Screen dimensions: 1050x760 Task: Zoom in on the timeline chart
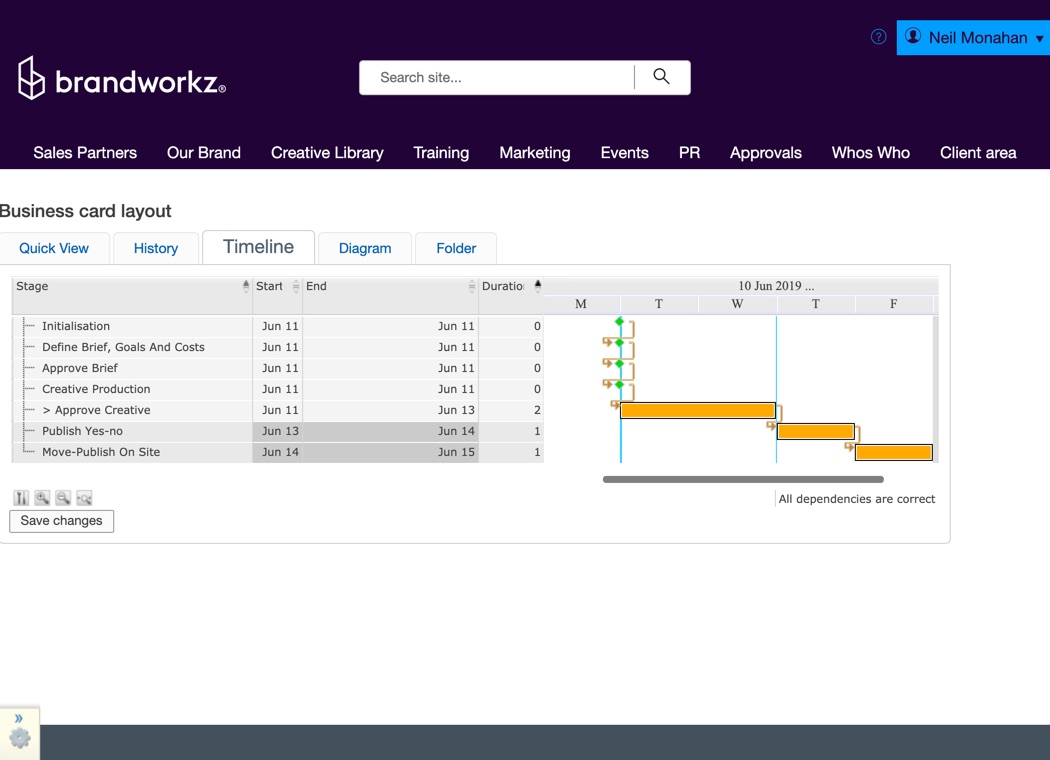click(42, 498)
